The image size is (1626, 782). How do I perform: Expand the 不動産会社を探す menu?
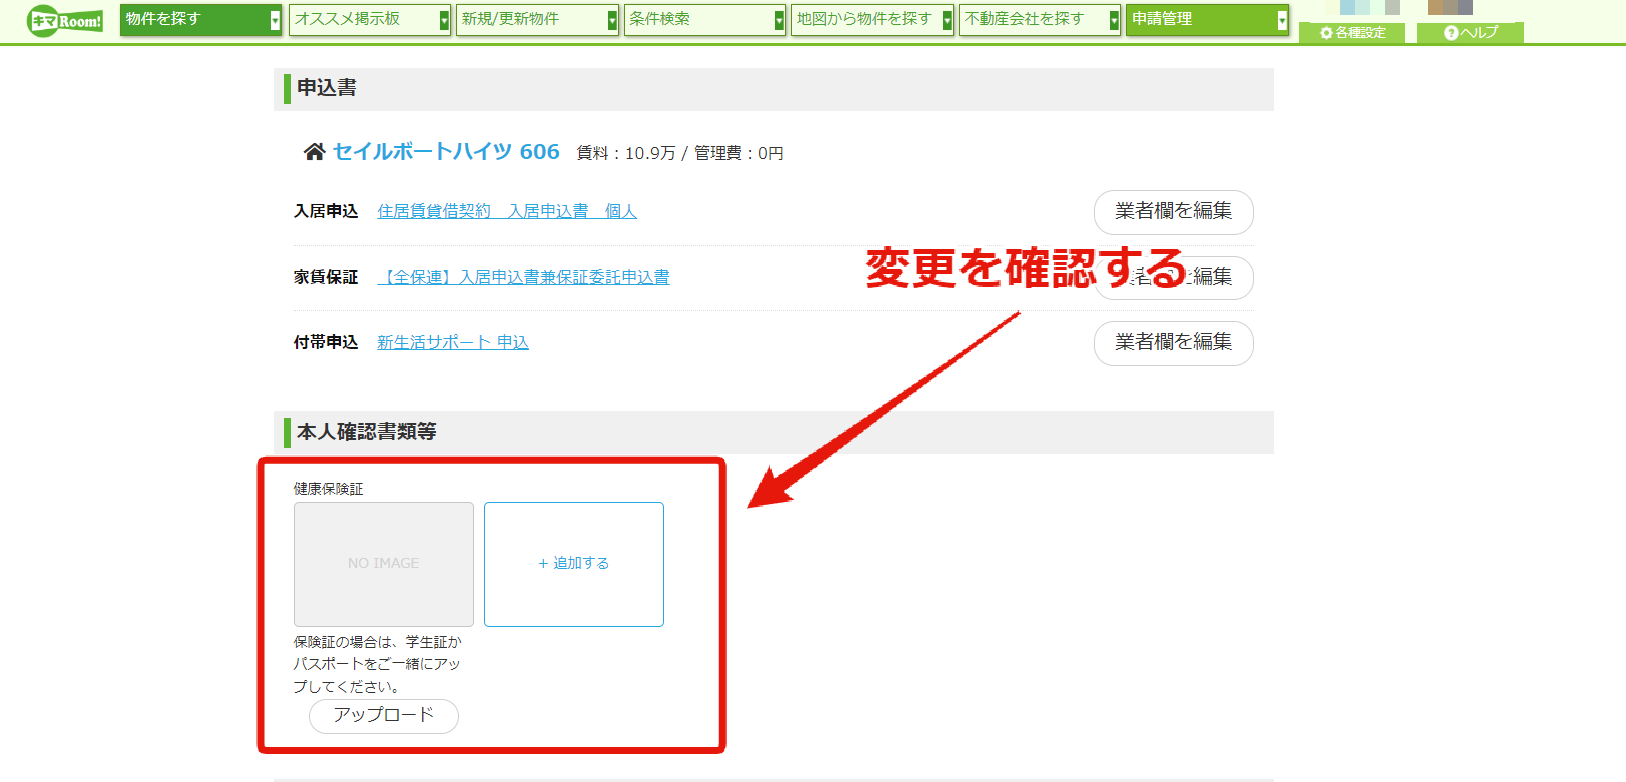(x=1040, y=20)
